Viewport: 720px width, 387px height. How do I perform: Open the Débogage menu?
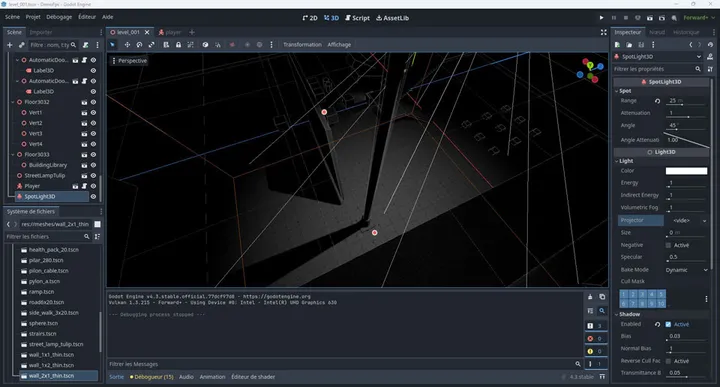59,17
